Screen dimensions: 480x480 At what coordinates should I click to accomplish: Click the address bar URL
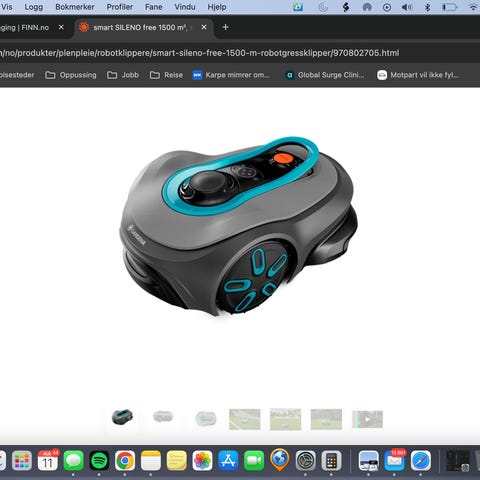pyautogui.click(x=200, y=53)
